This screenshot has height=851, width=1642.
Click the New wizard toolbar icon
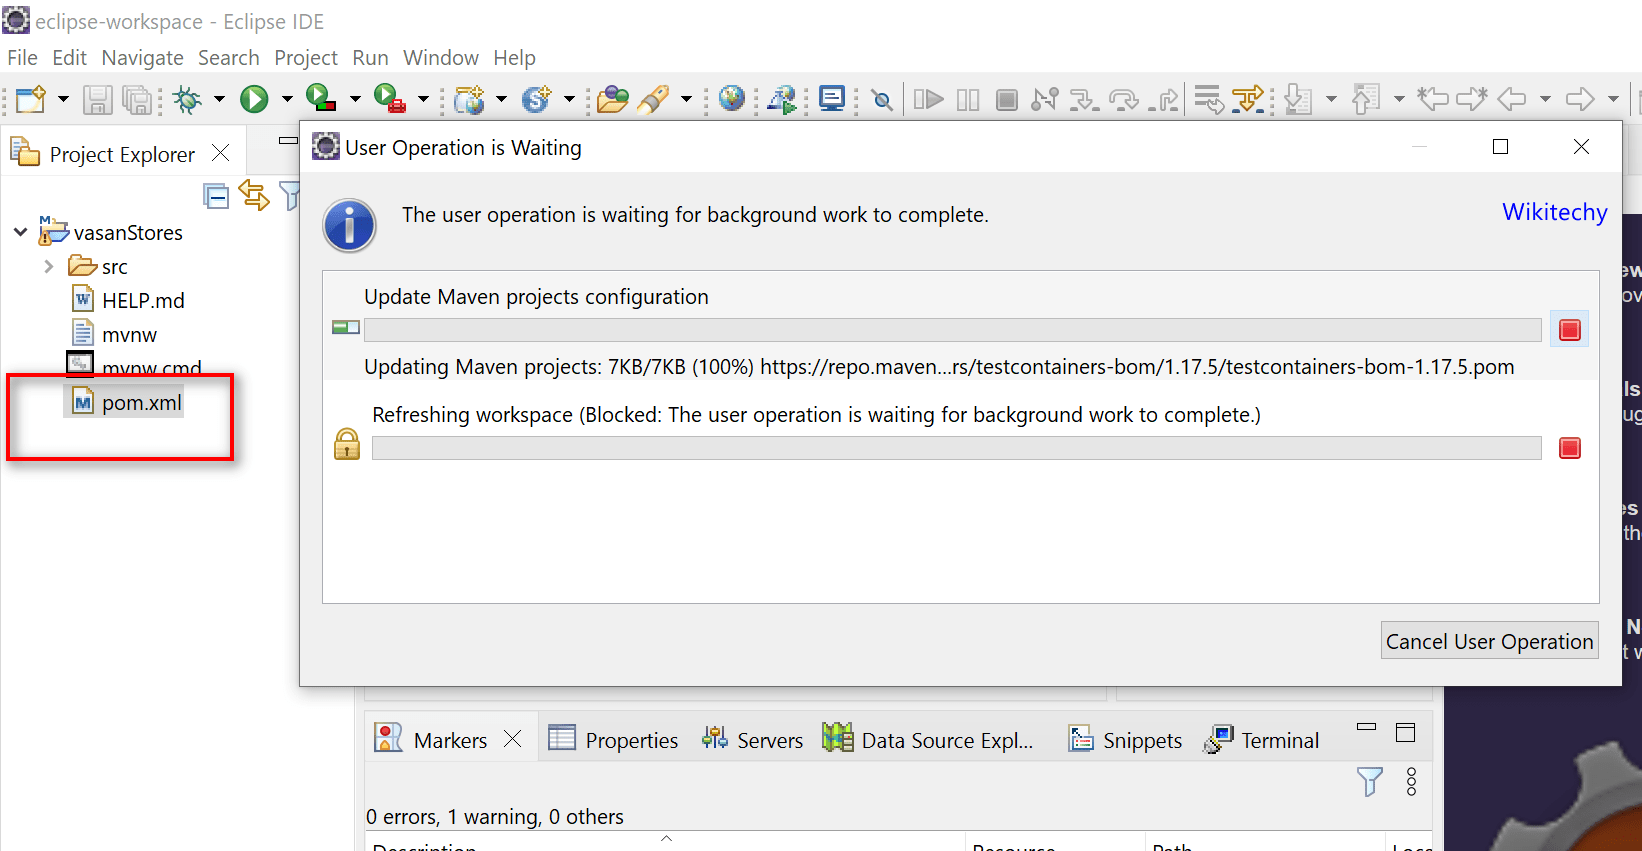[x=31, y=99]
